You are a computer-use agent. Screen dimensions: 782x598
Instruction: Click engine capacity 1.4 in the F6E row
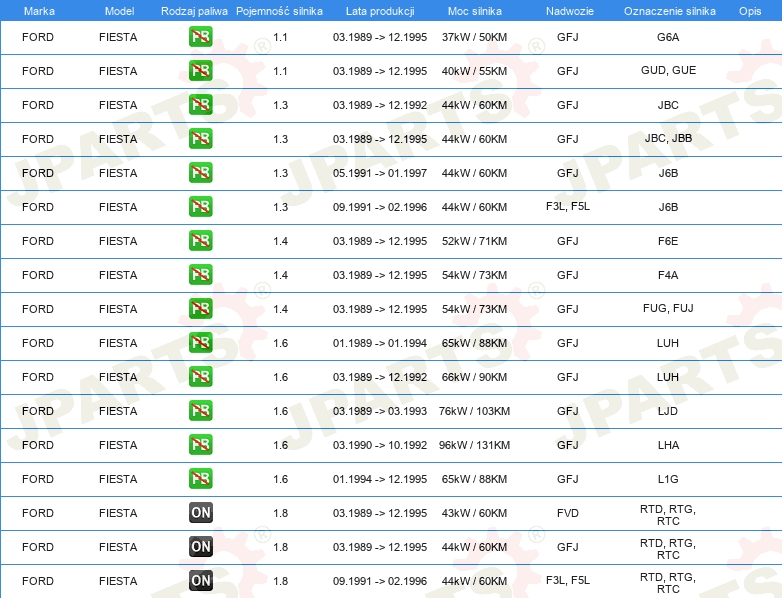tap(280, 241)
